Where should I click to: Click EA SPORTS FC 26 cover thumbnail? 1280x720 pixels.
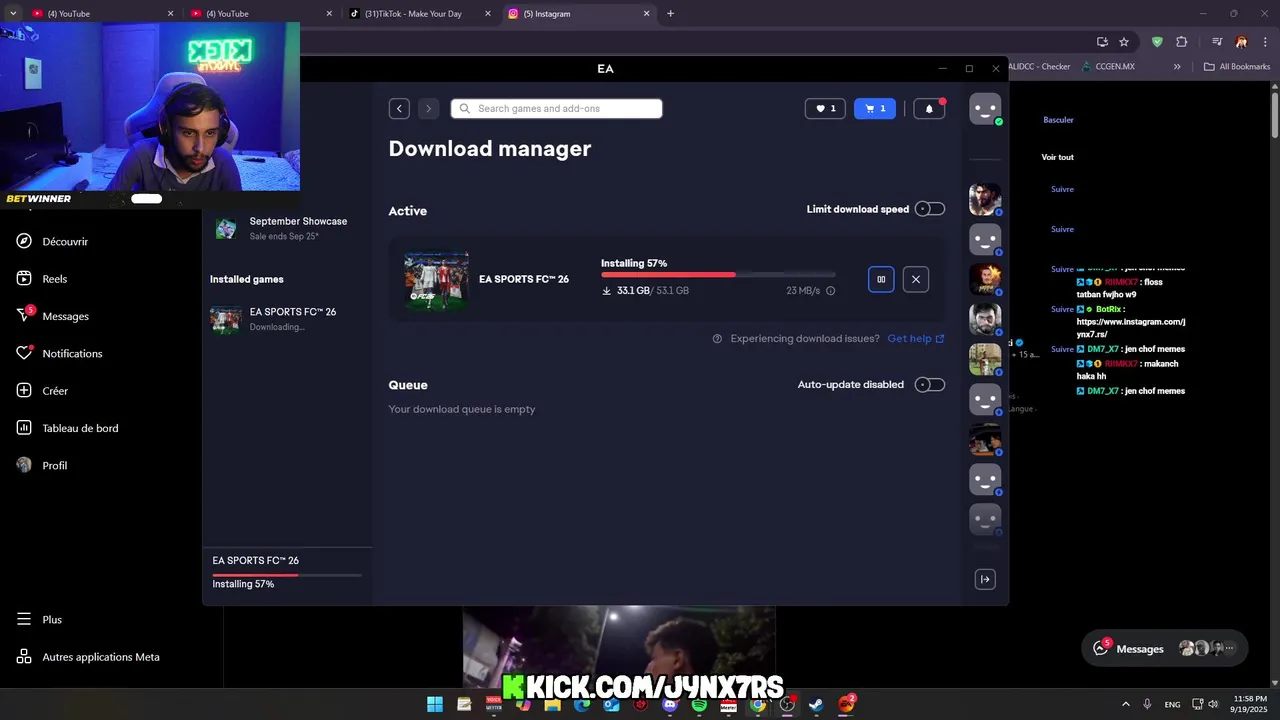pos(436,280)
